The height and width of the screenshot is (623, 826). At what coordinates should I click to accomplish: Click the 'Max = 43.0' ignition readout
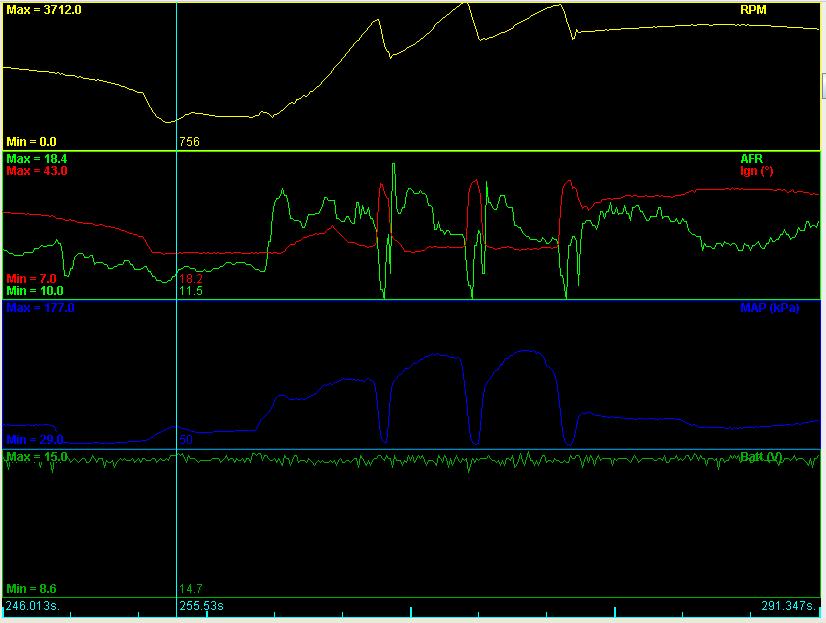pos(36,171)
